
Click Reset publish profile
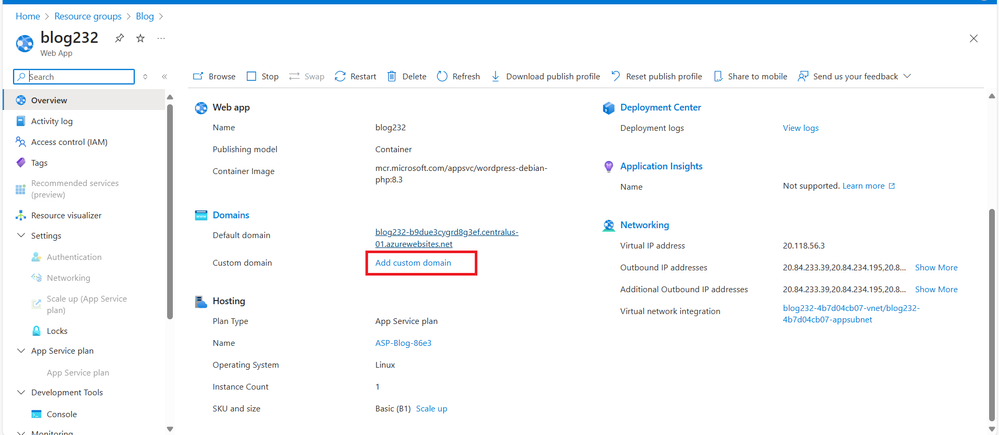pos(656,76)
